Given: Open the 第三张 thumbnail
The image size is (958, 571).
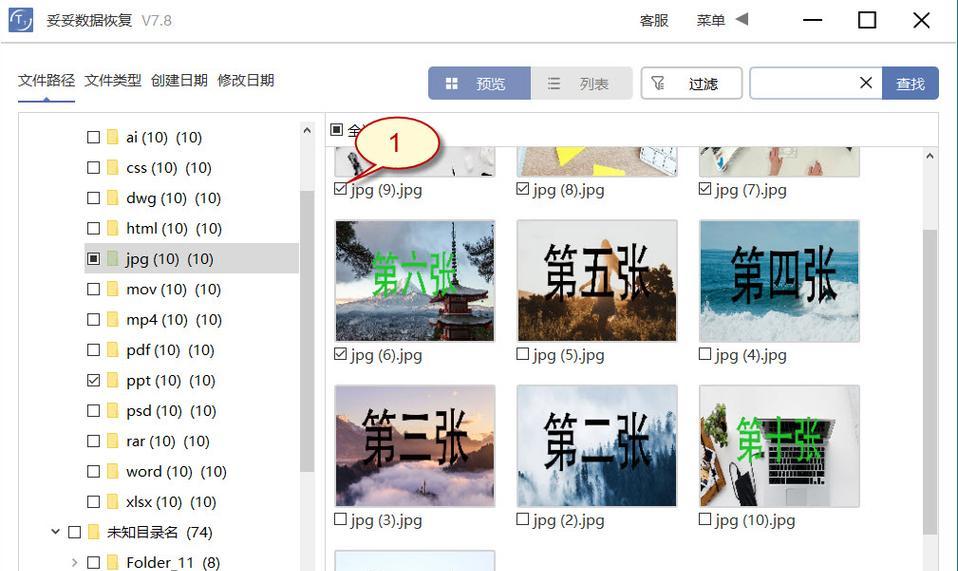Looking at the screenshot, I should (x=415, y=445).
